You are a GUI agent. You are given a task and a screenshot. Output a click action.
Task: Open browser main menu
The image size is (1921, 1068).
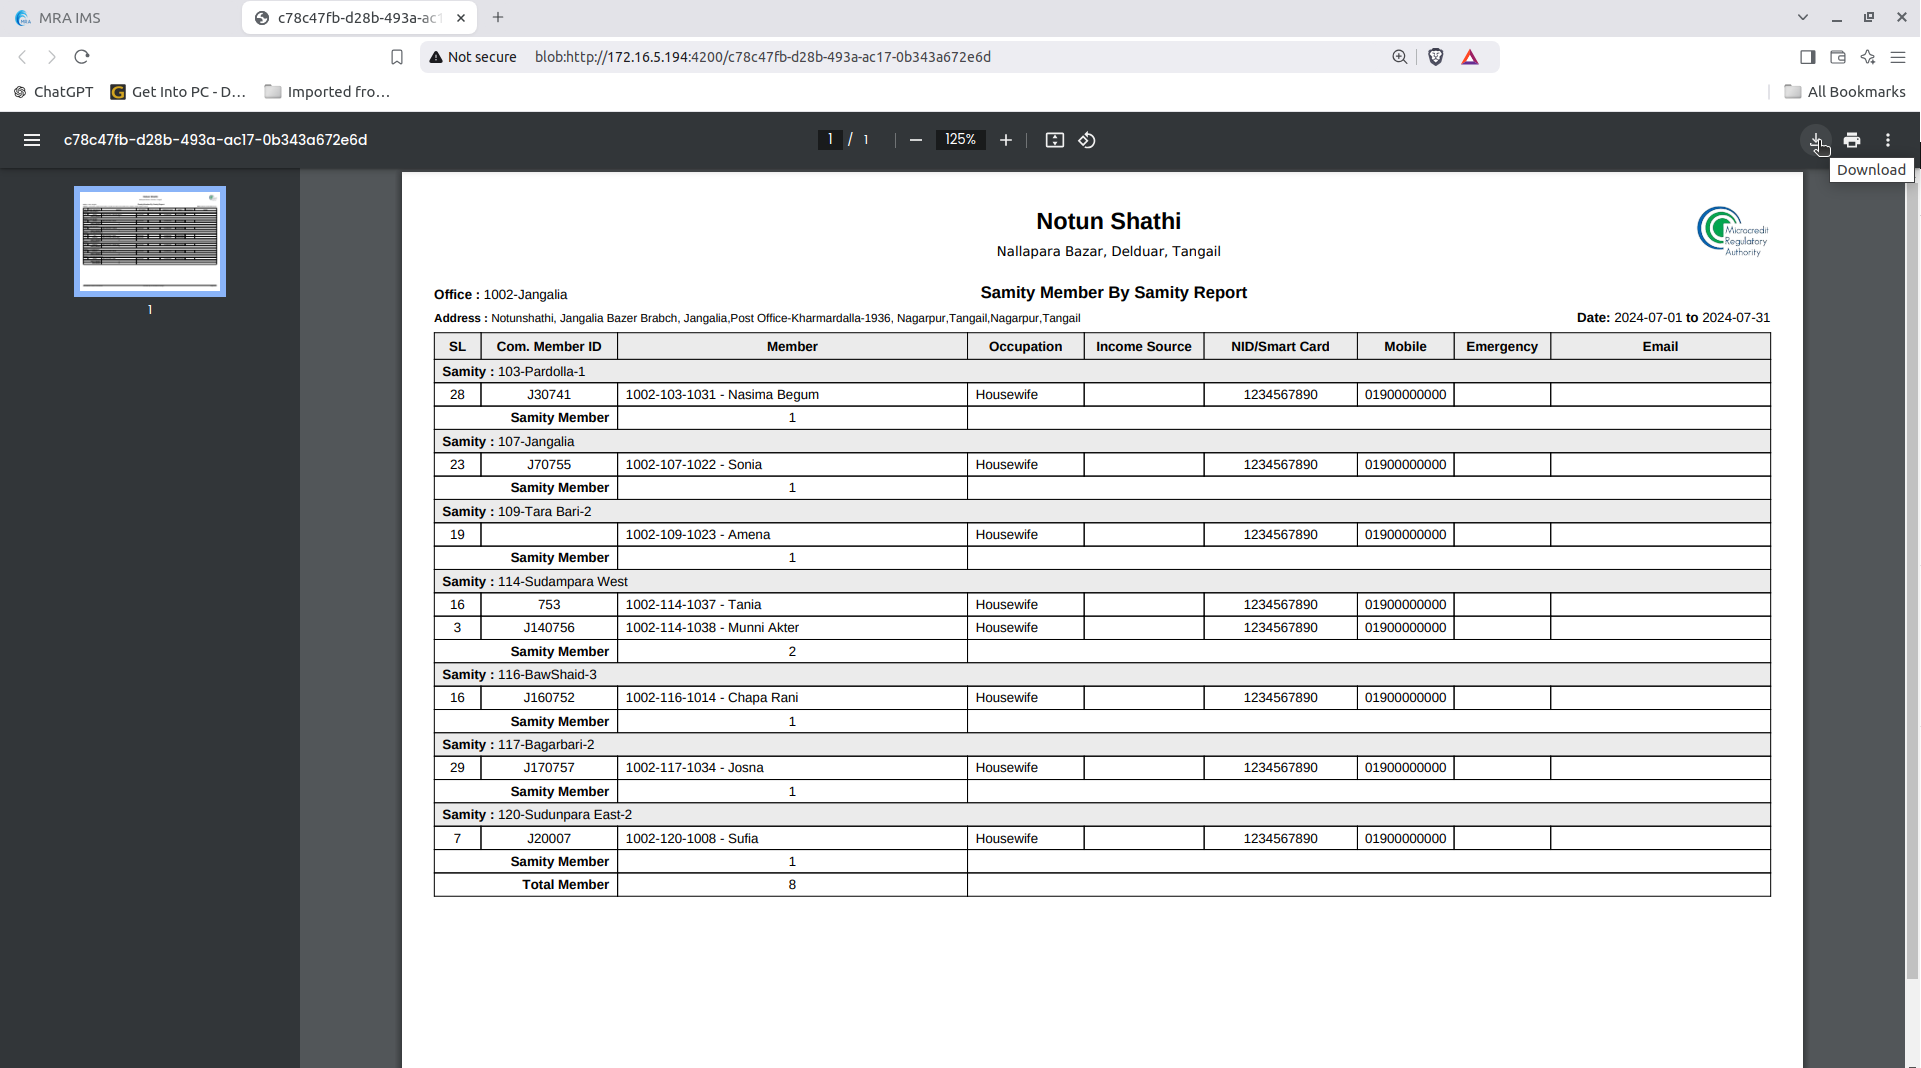coord(1898,57)
